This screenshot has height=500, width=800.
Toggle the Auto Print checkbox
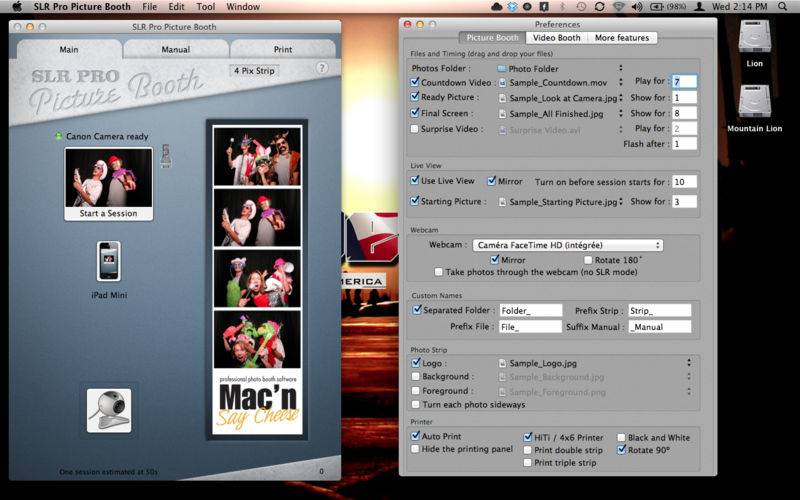415,437
